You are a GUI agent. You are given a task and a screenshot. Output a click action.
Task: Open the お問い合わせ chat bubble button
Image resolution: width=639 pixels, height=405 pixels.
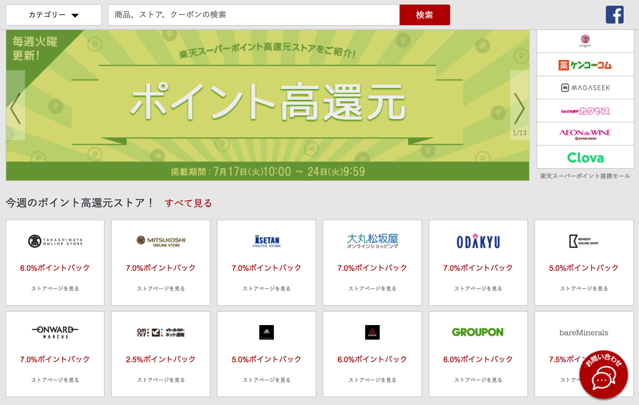coord(604,374)
